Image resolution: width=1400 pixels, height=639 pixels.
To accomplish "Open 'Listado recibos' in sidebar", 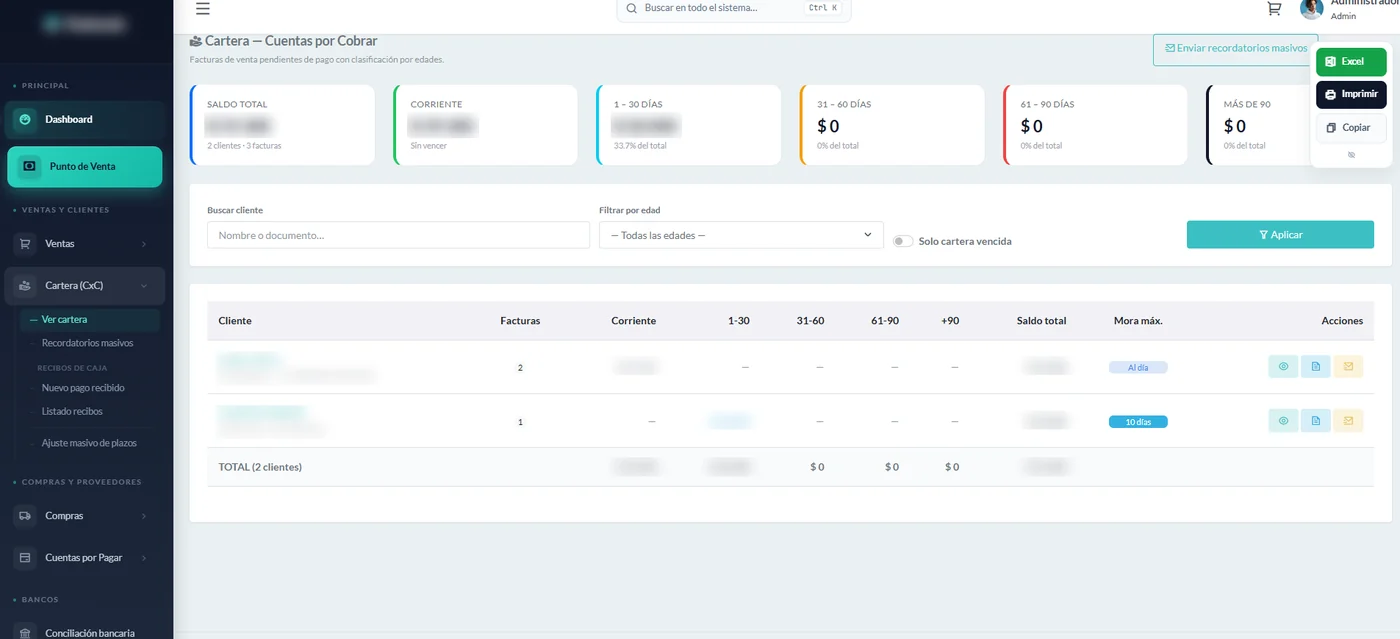I will click(x=72, y=411).
